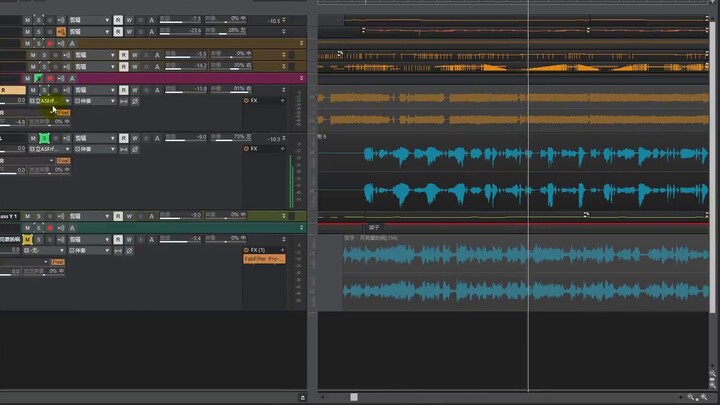
Task: Mute the track with volume -11.8
Action: pyautogui.click(x=33, y=90)
